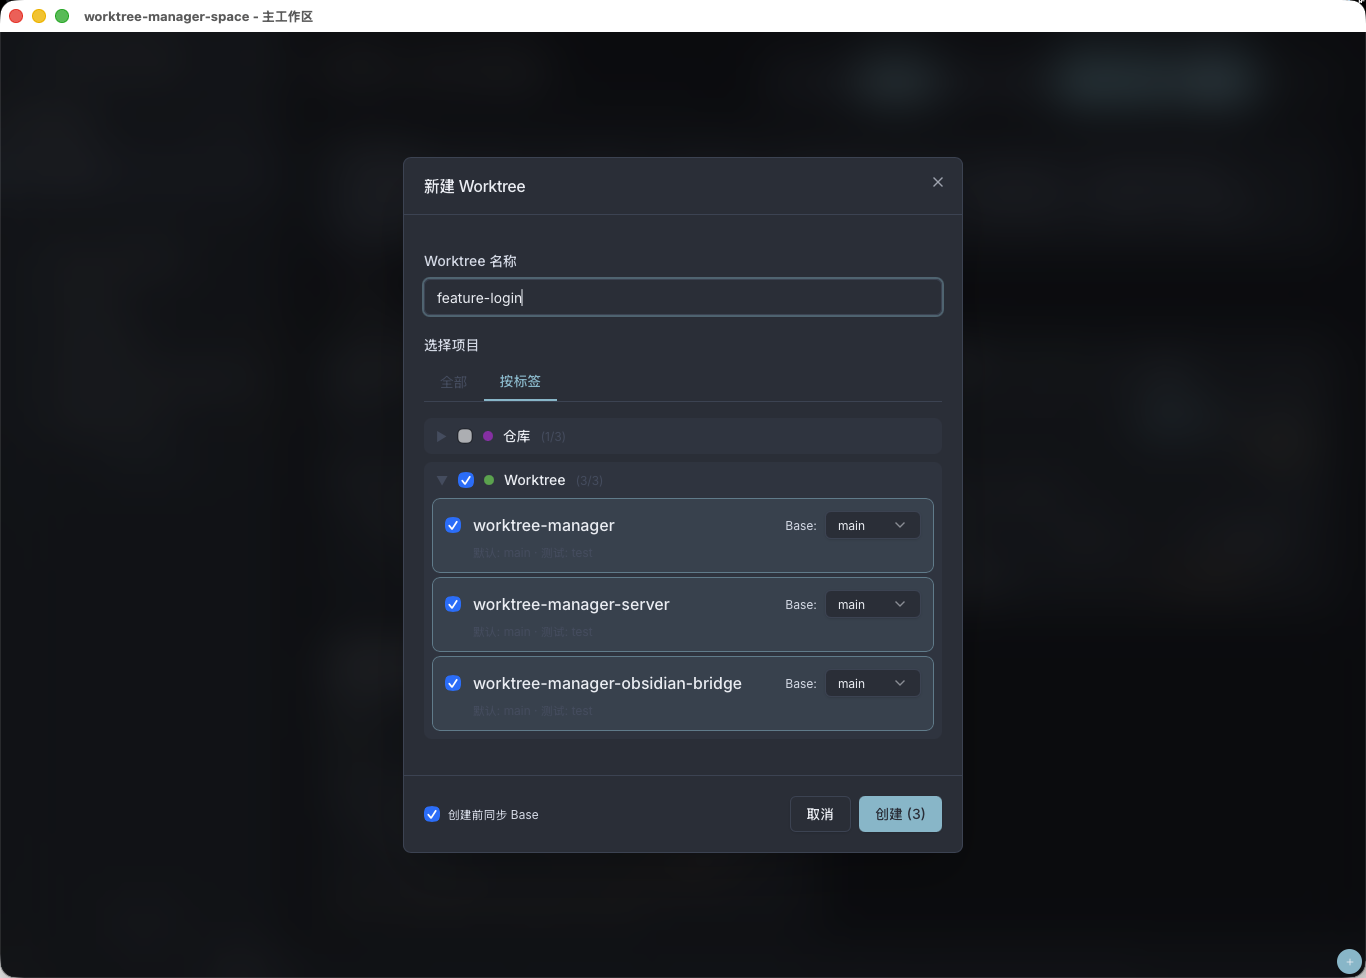Click the Worktree 名称 input field
The height and width of the screenshot is (978, 1366).
tap(683, 297)
